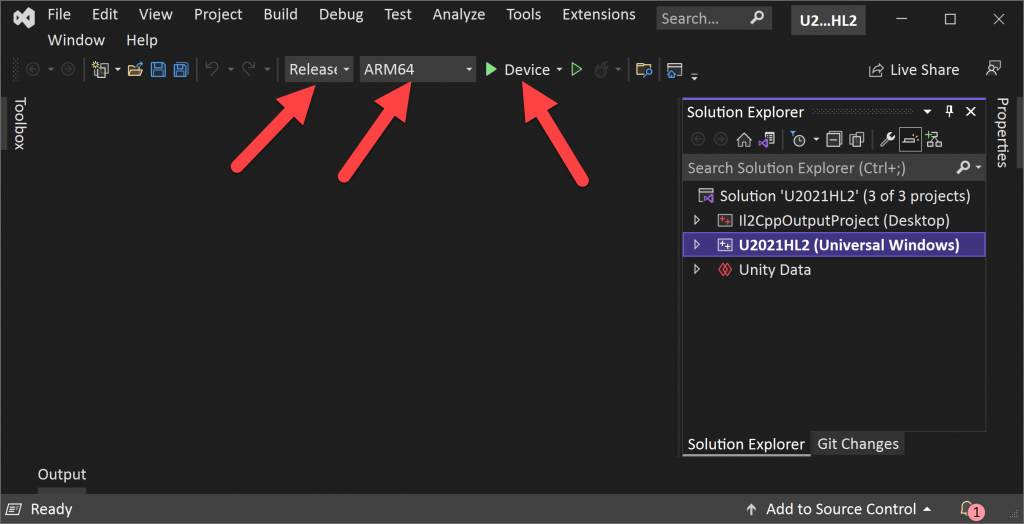
Task: Expand the Il2CppOutputProject (Desktop) node
Action: [x=696, y=220]
